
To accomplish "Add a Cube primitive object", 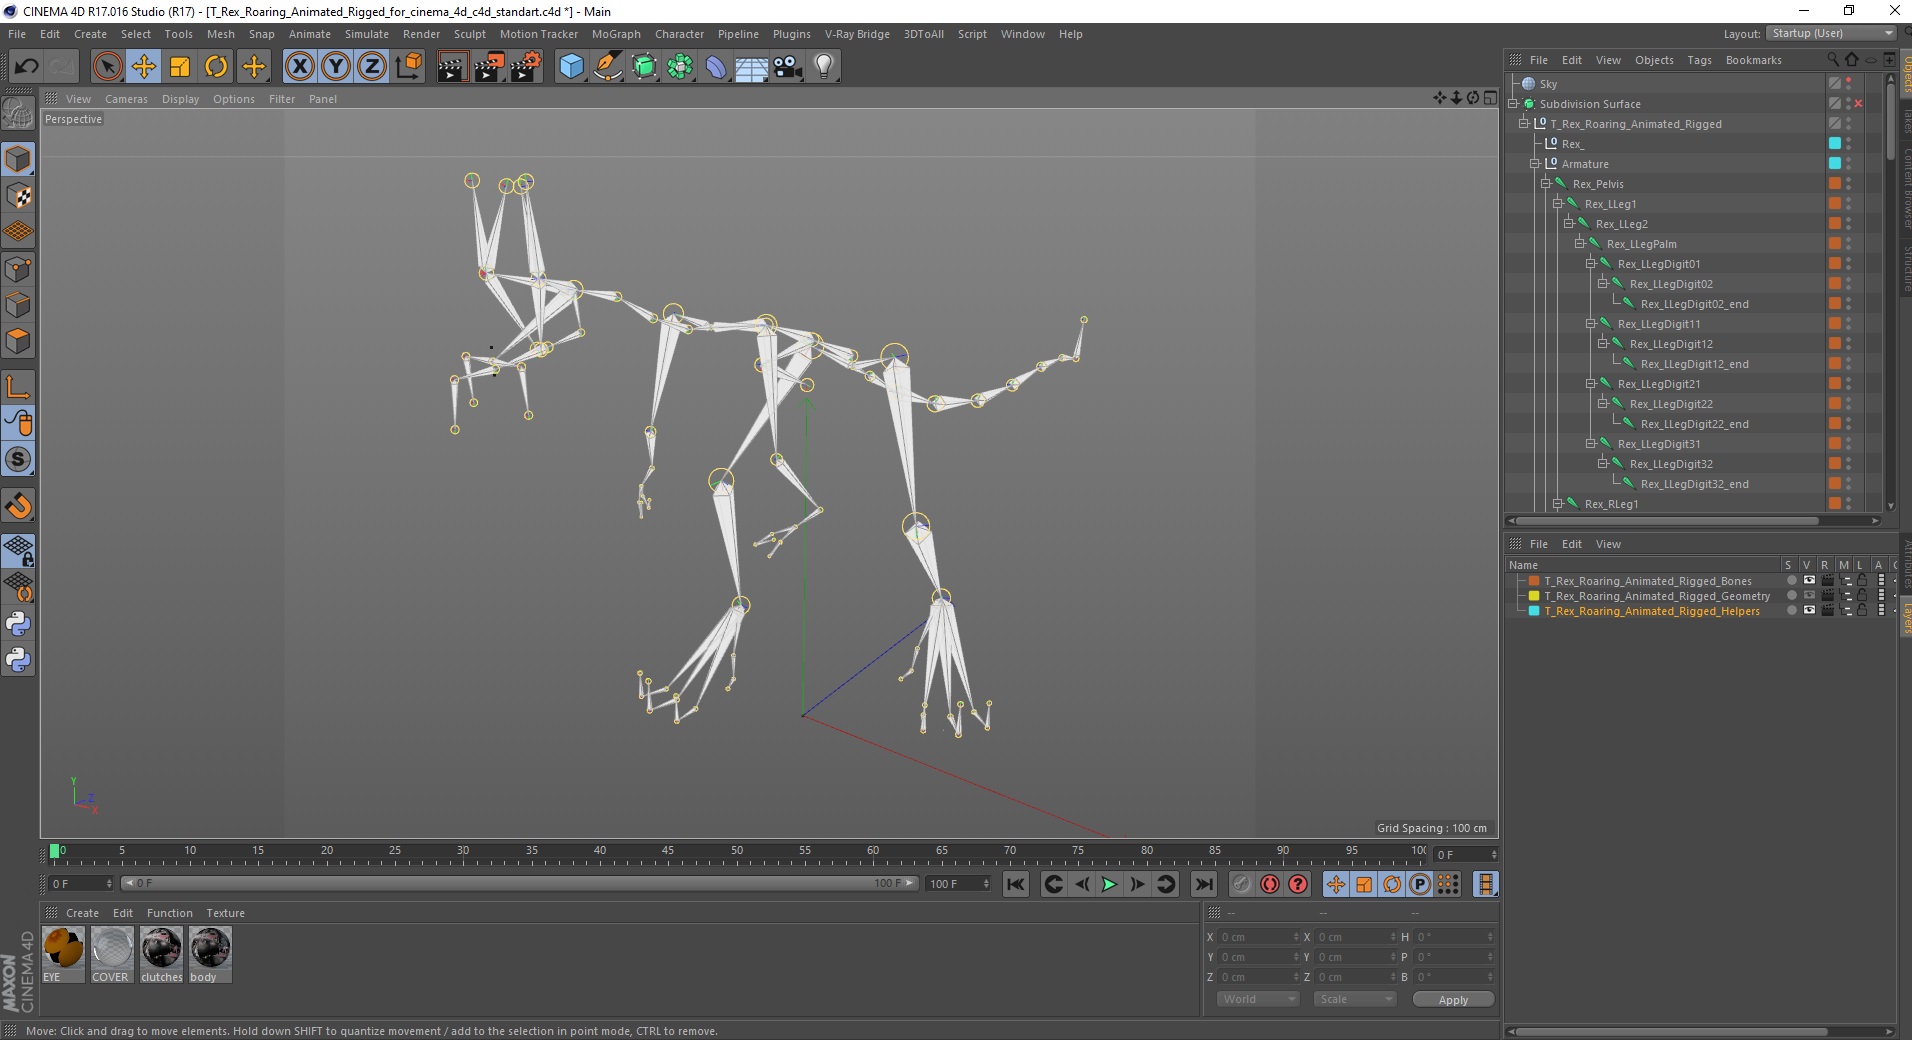I will point(571,67).
